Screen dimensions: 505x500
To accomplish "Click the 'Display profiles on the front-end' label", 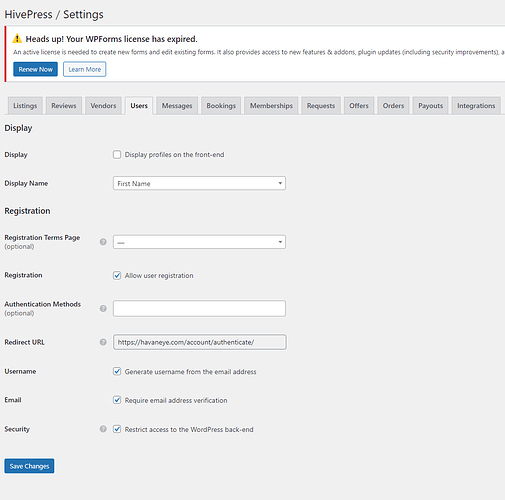I will (x=174, y=155).
